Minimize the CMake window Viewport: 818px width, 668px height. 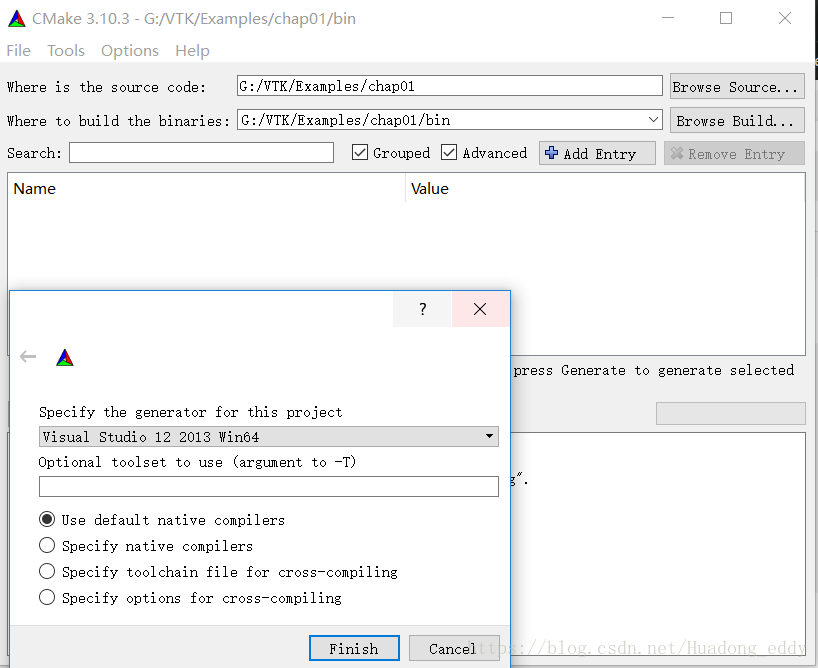point(668,18)
